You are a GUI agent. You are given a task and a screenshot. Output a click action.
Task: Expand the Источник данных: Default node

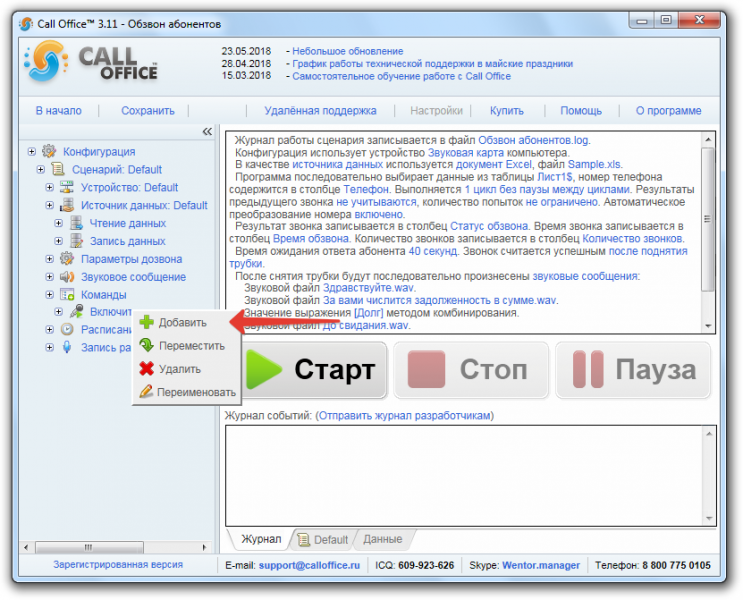[49, 205]
